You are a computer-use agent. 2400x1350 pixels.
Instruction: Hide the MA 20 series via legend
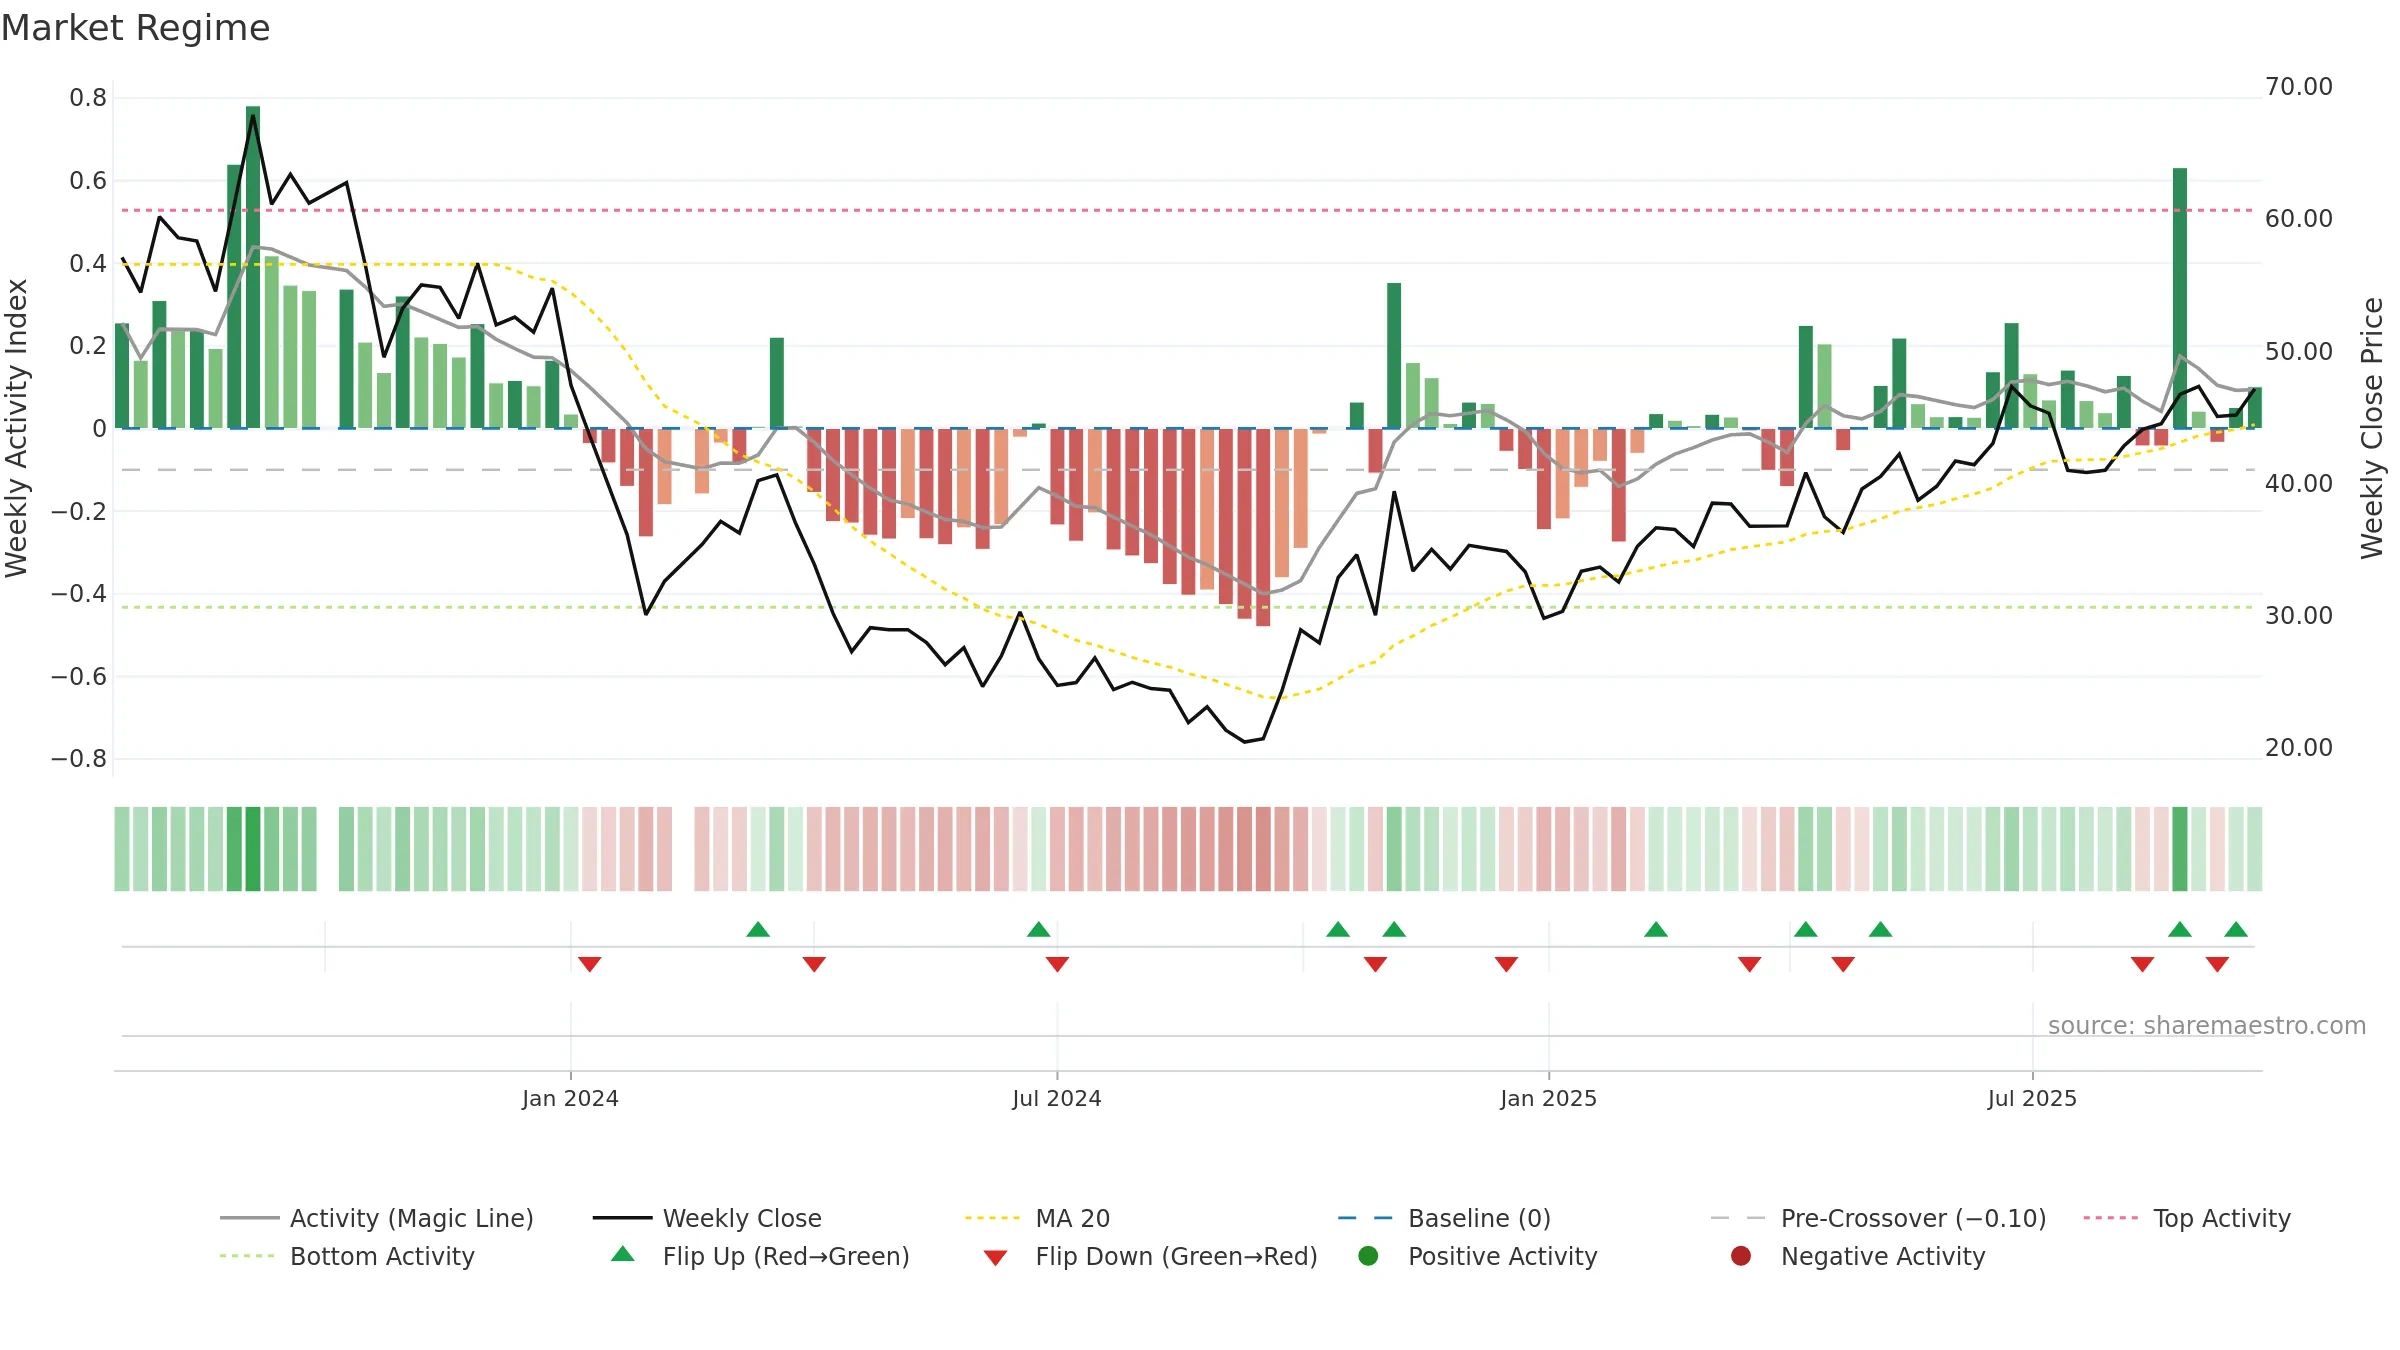tap(1037, 1218)
